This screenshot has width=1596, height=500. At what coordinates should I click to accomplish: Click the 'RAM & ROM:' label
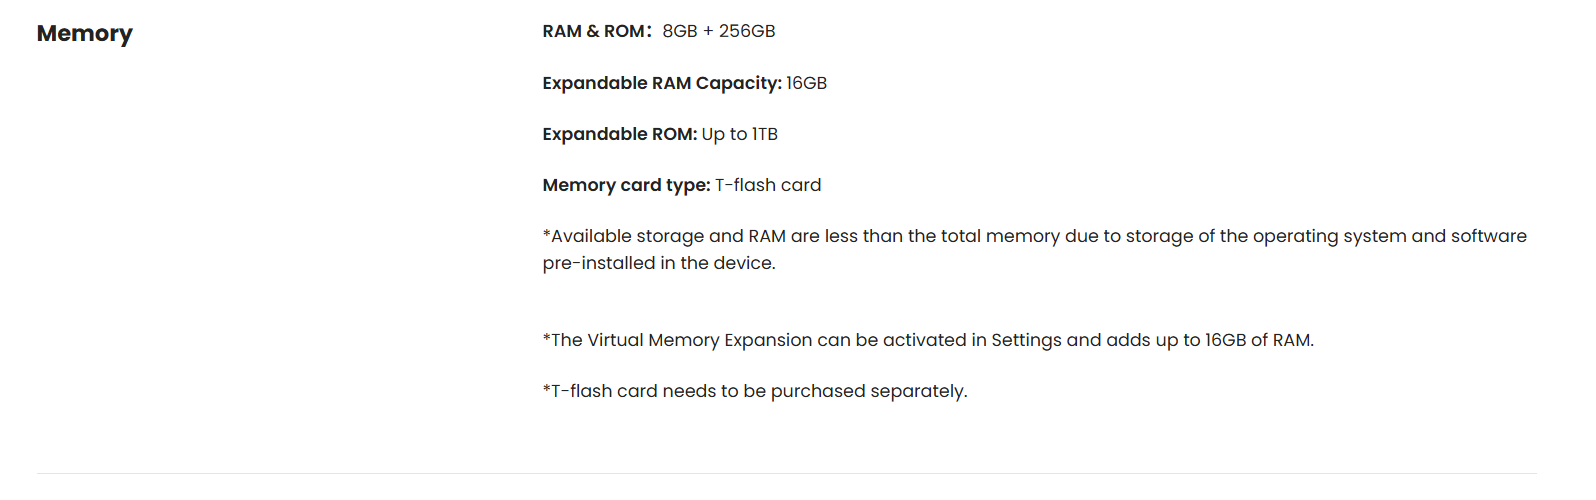pos(596,31)
